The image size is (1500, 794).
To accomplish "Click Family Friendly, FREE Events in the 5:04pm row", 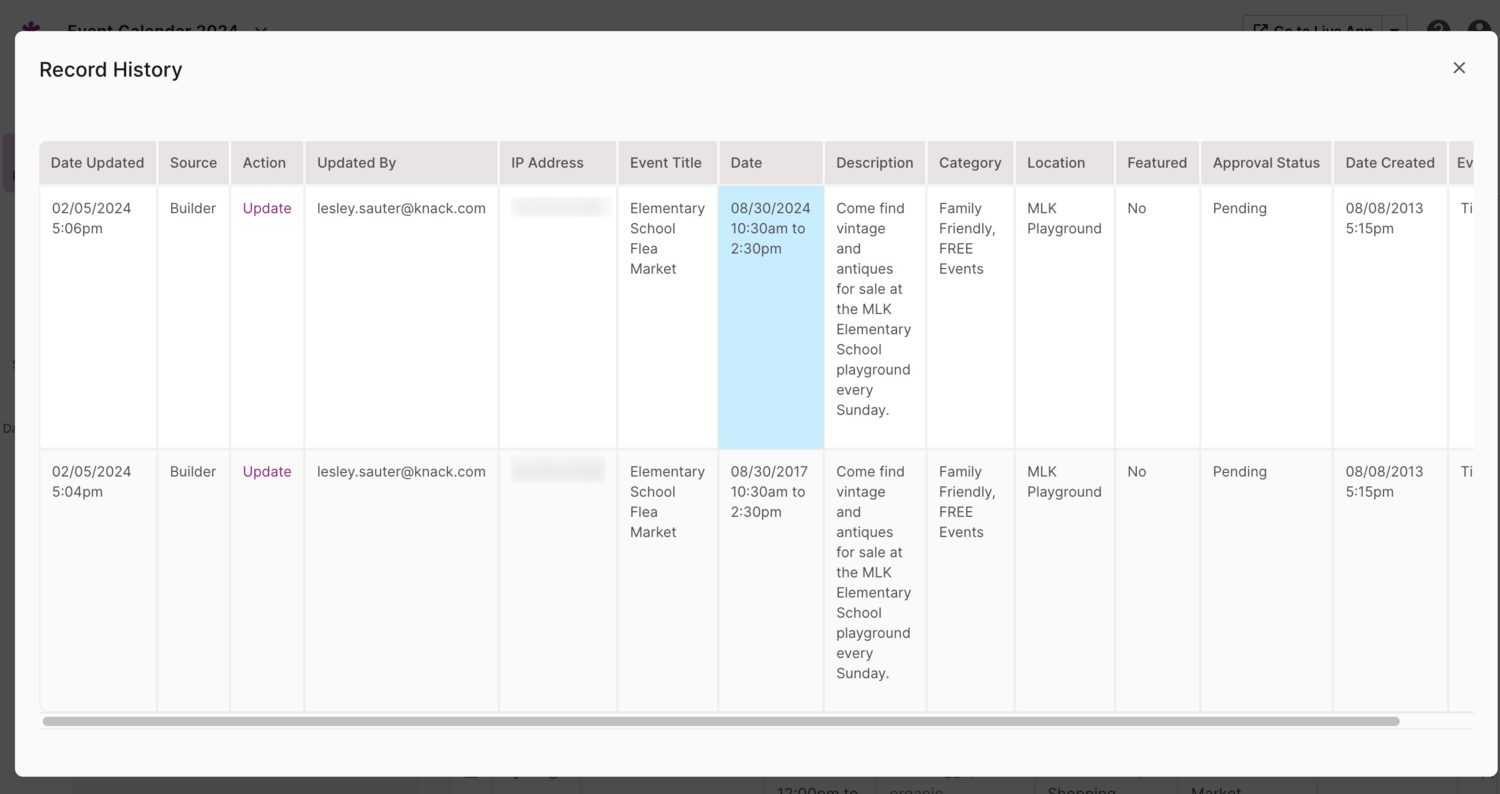I will tap(967, 501).
